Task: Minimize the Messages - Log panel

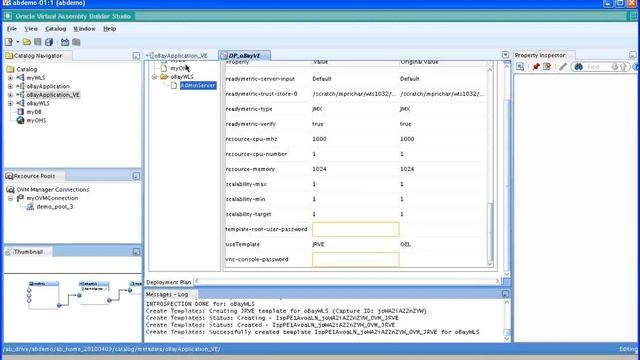Action: [x=505, y=294]
